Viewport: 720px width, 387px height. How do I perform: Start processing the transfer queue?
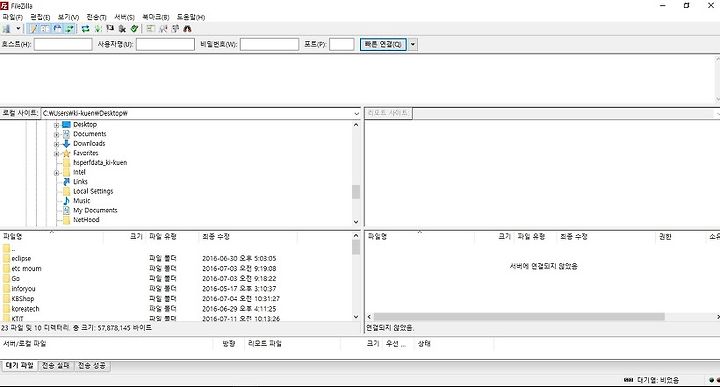[x=98, y=29]
